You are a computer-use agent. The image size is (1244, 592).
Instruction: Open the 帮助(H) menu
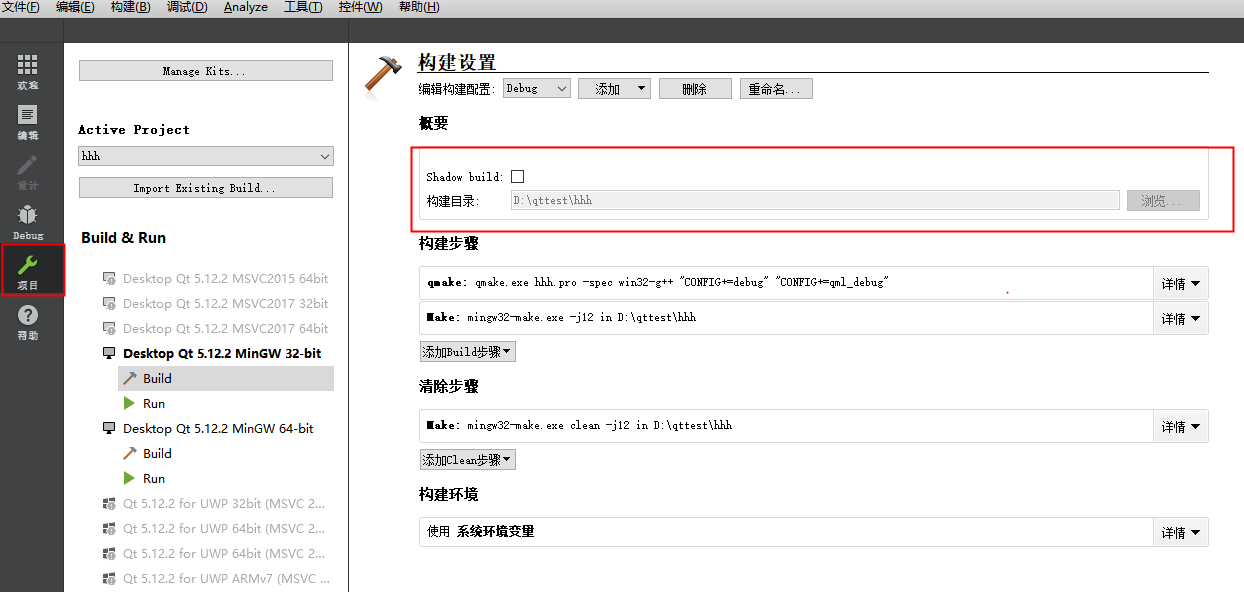(419, 7)
